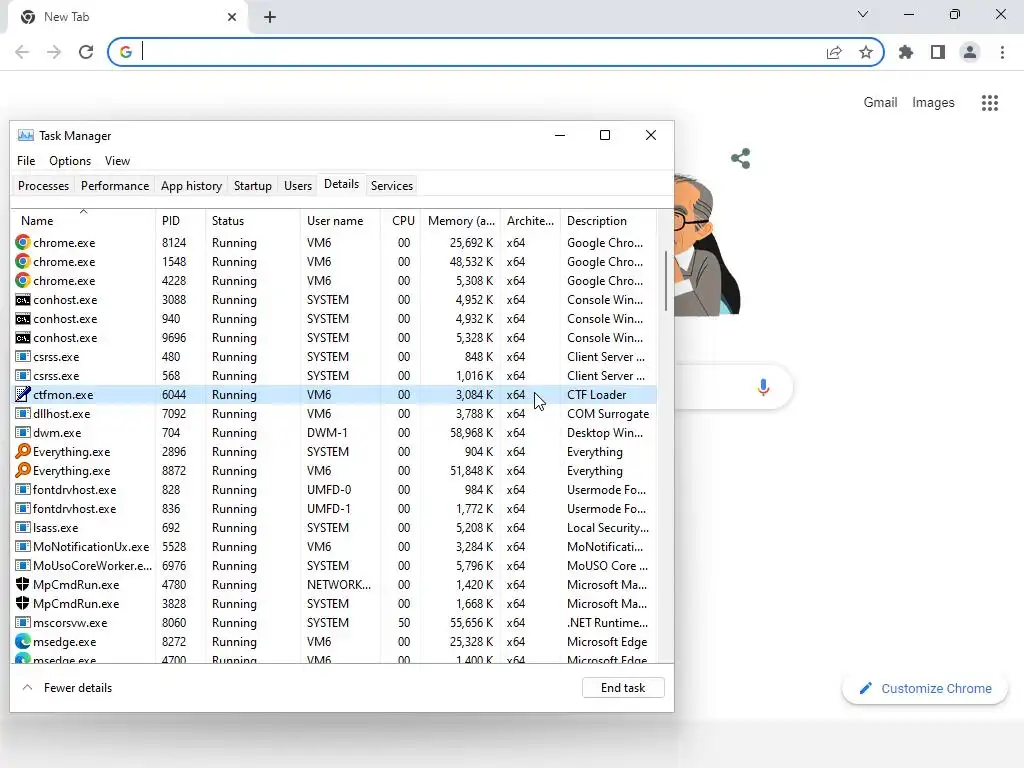This screenshot has height=768, width=1024.
Task: Reload the page in Chrome
Action: [86, 52]
